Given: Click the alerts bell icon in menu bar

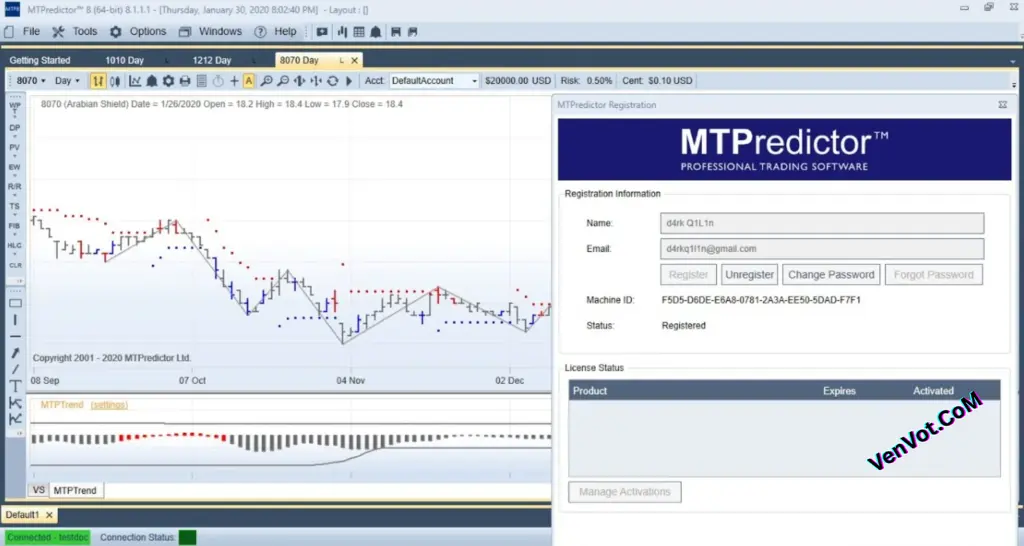Looking at the screenshot, I should point(376,31).
